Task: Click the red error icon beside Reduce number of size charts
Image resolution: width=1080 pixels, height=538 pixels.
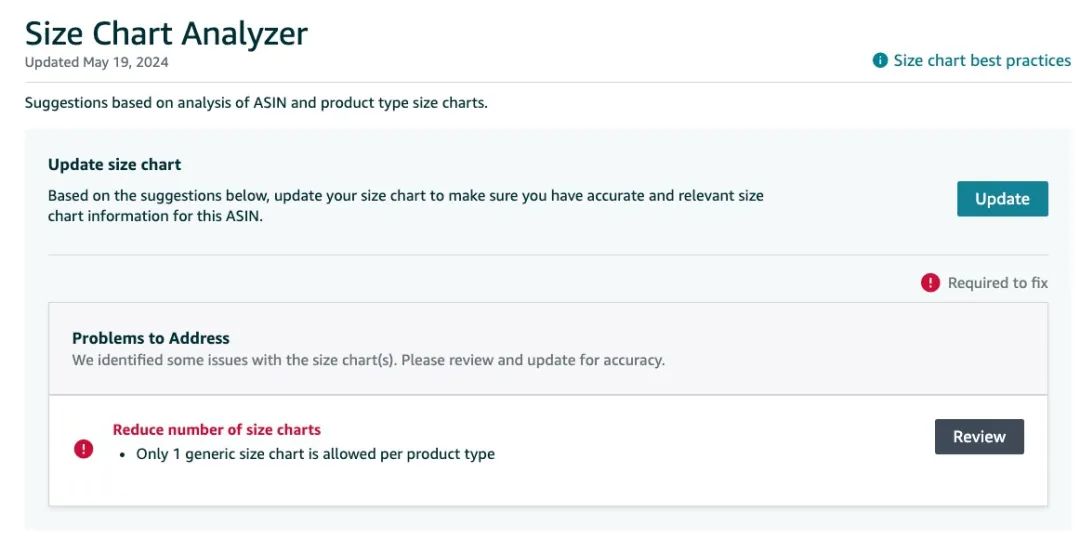Action: coord(84,449)
